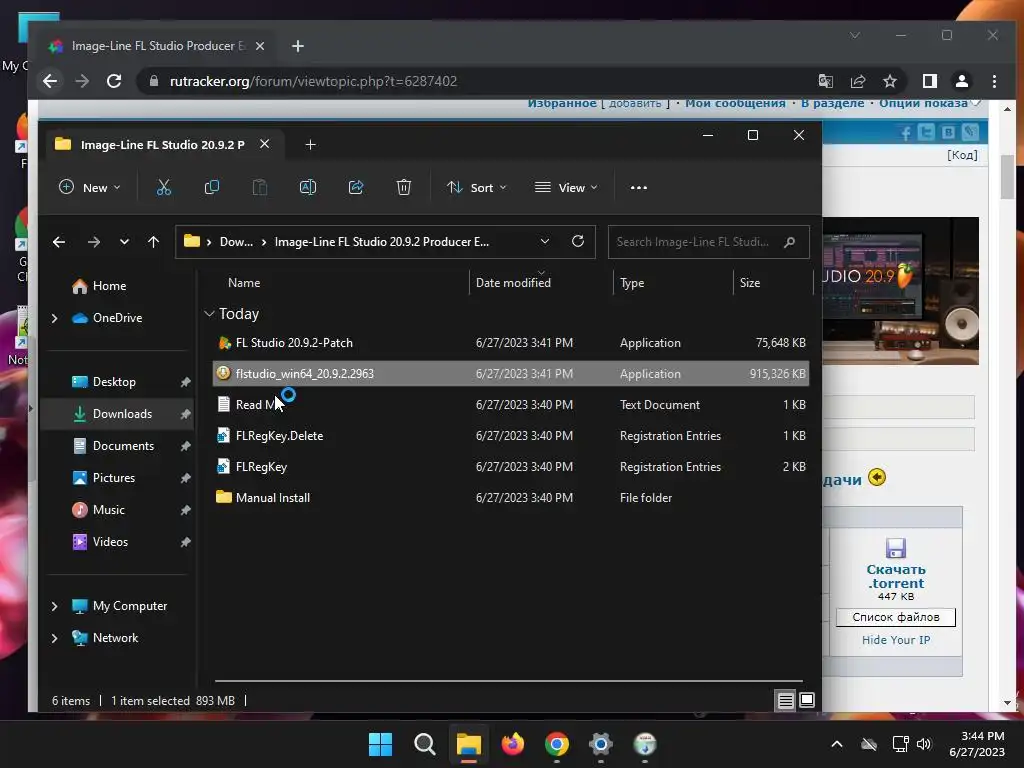Open a new Chrome tab

298,46
